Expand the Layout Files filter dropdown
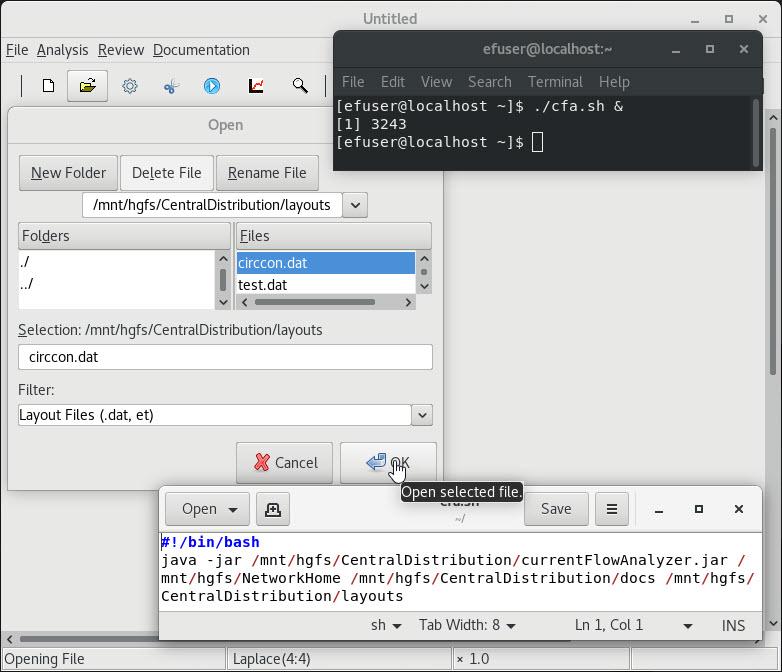The height and width of the screenshot is (672, 782). point(421,415)
